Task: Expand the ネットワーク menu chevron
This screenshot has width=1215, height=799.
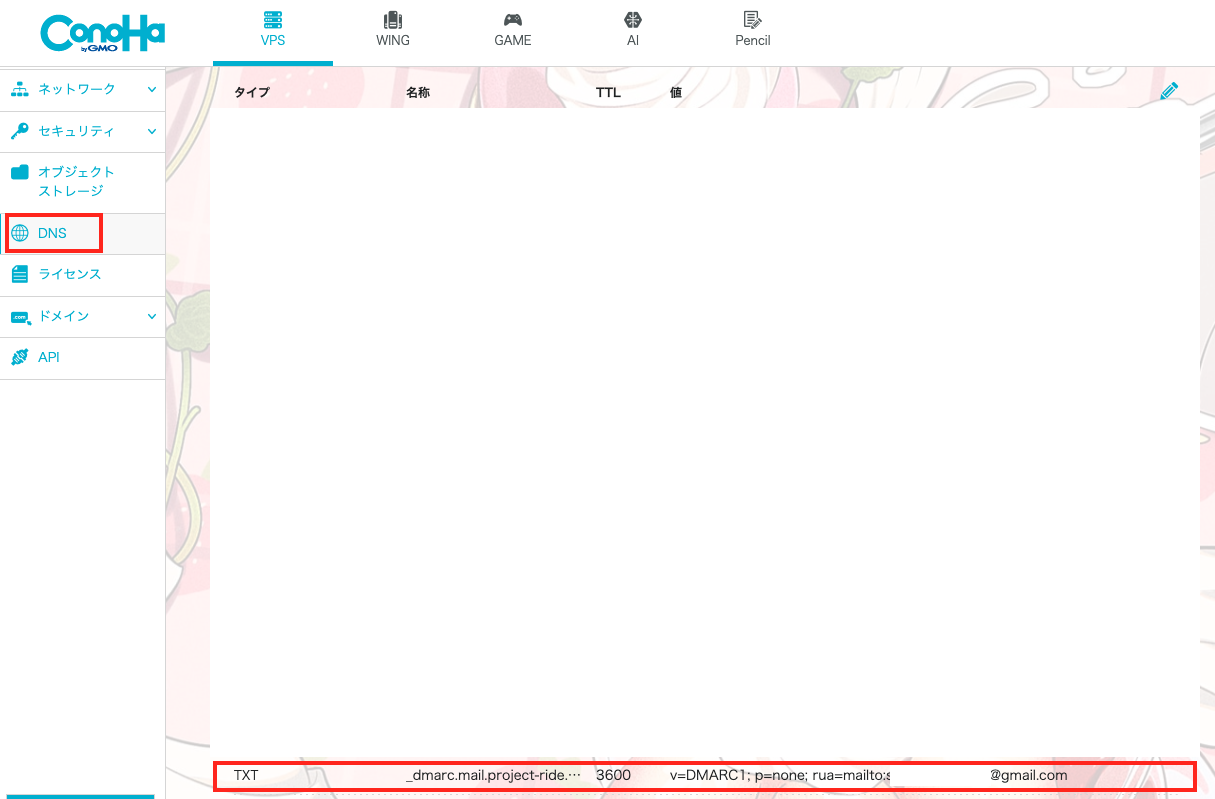Action: point(152,89)
